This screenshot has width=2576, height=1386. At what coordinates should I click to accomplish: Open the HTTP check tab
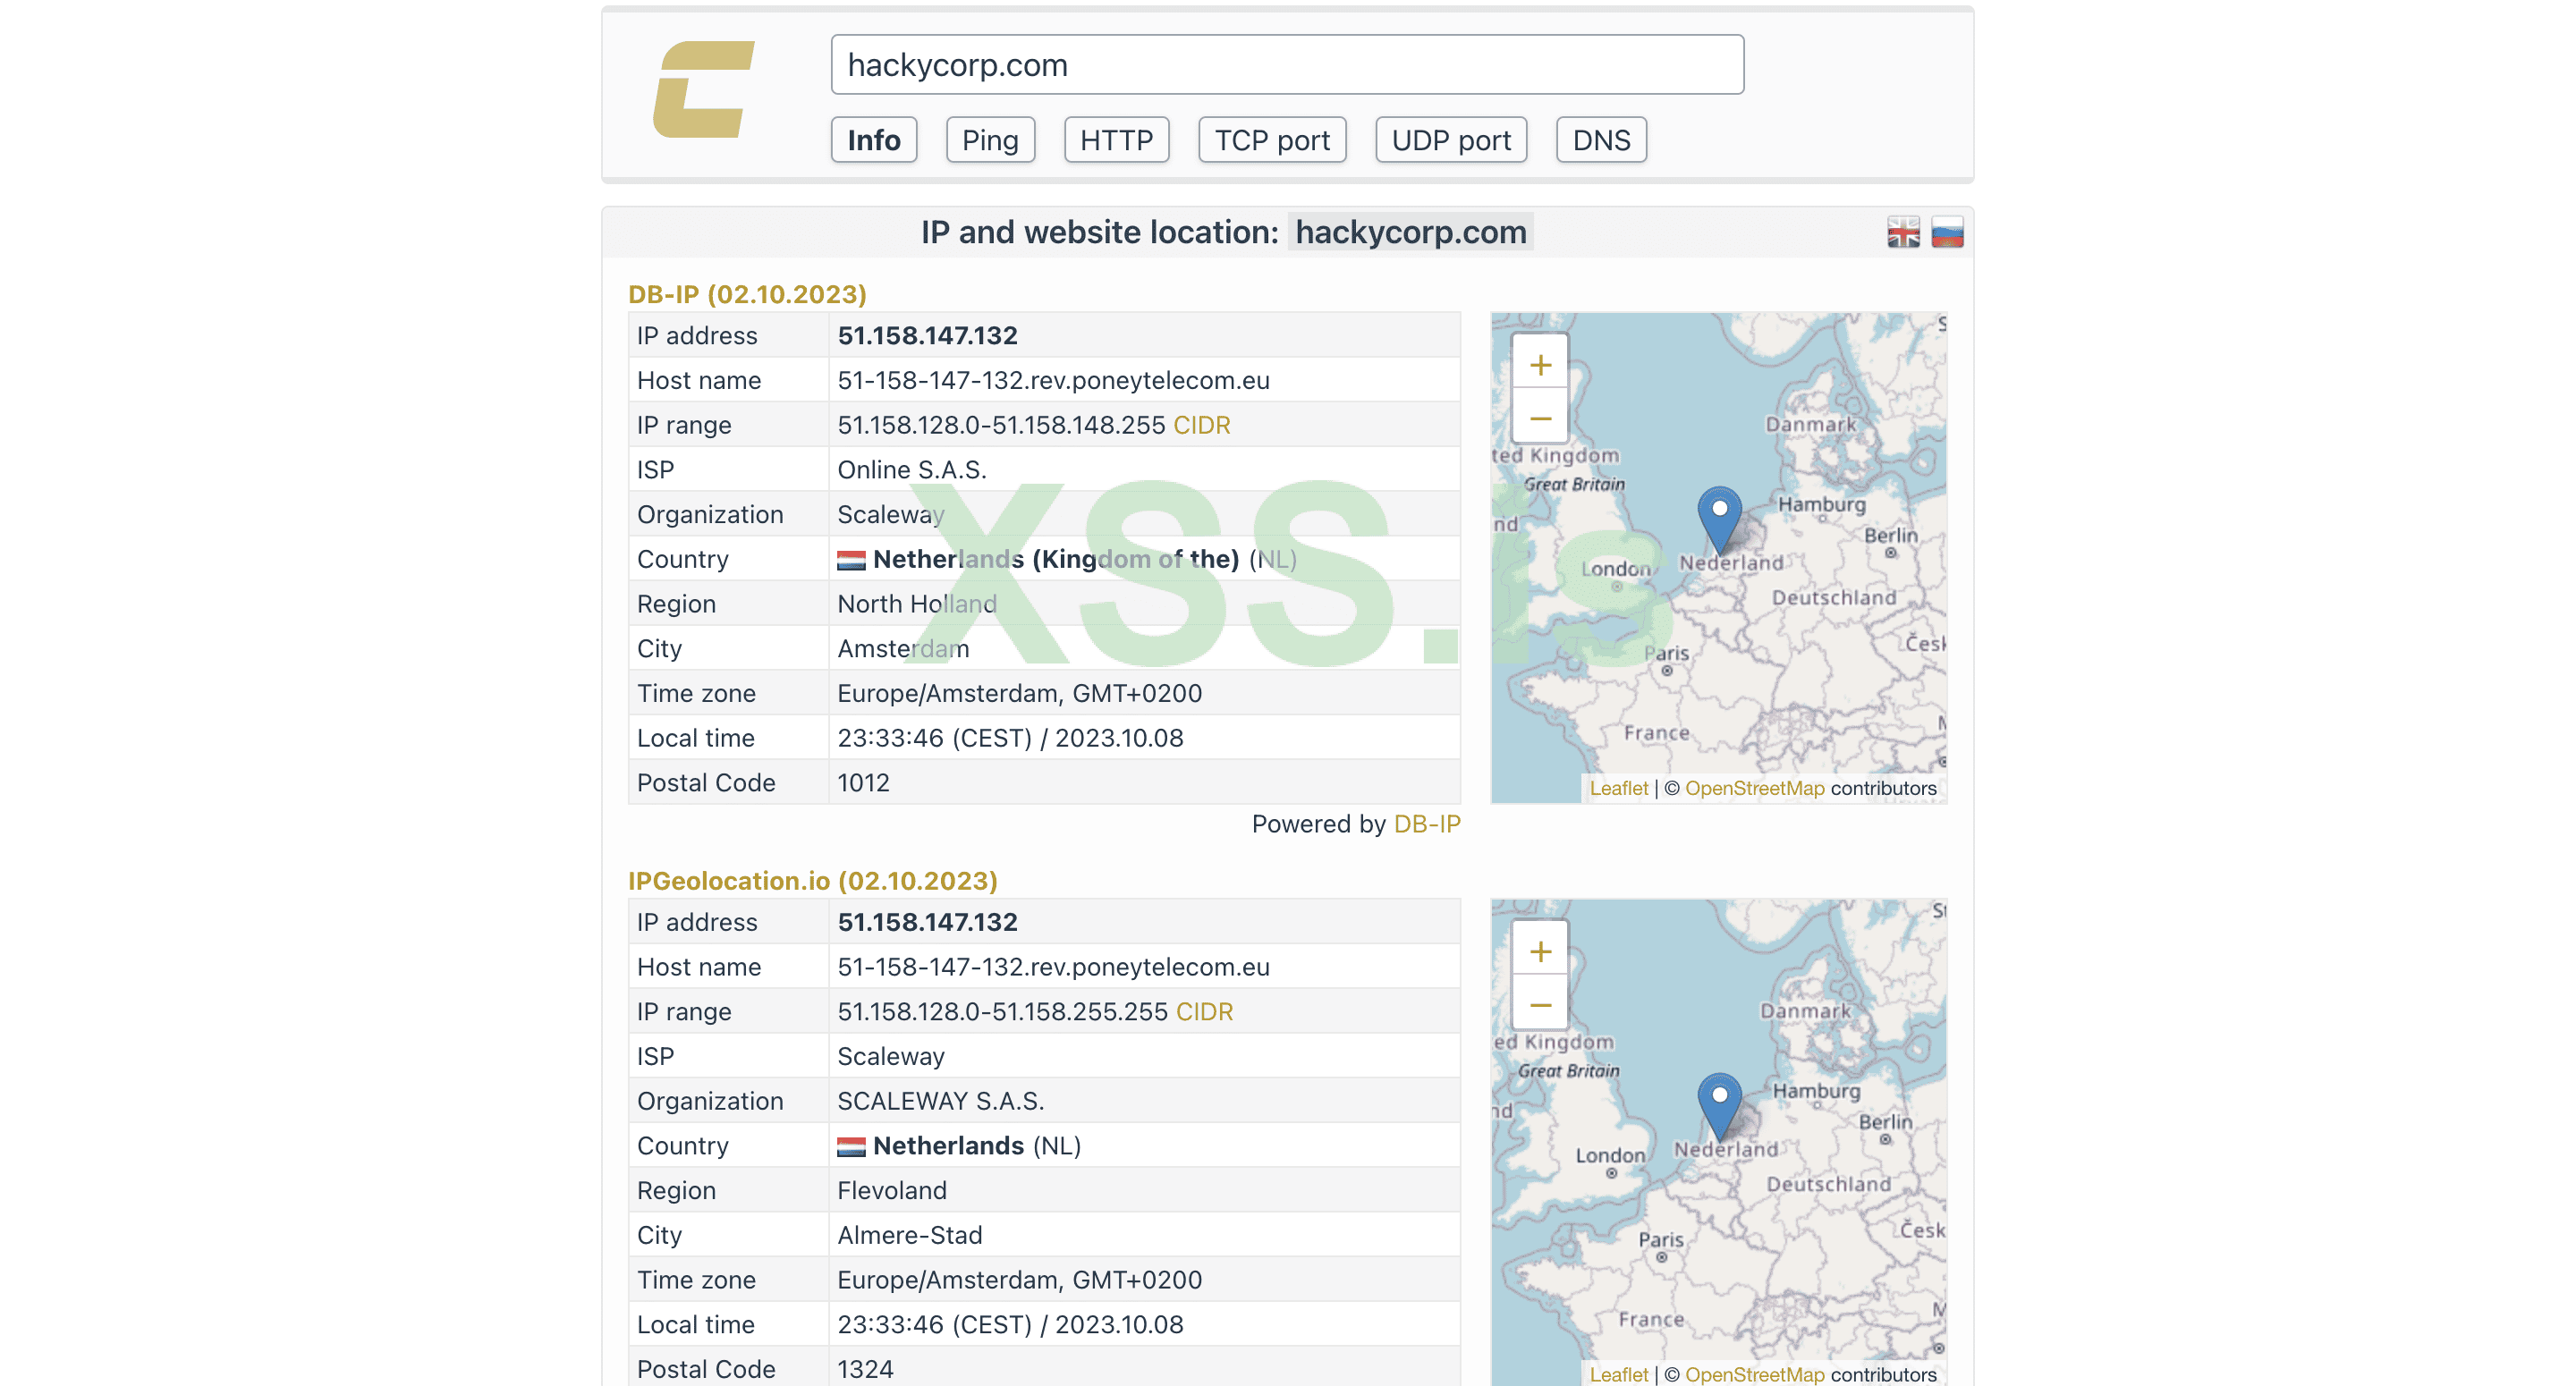[x=1116, y=140]
